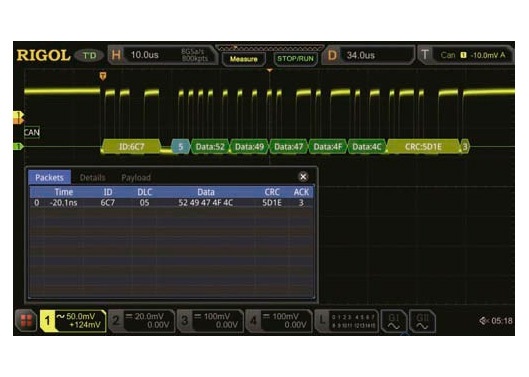This screenshot has height=377, width=529.
Task: Switch to the Payload tab
Action: [136, 178]
